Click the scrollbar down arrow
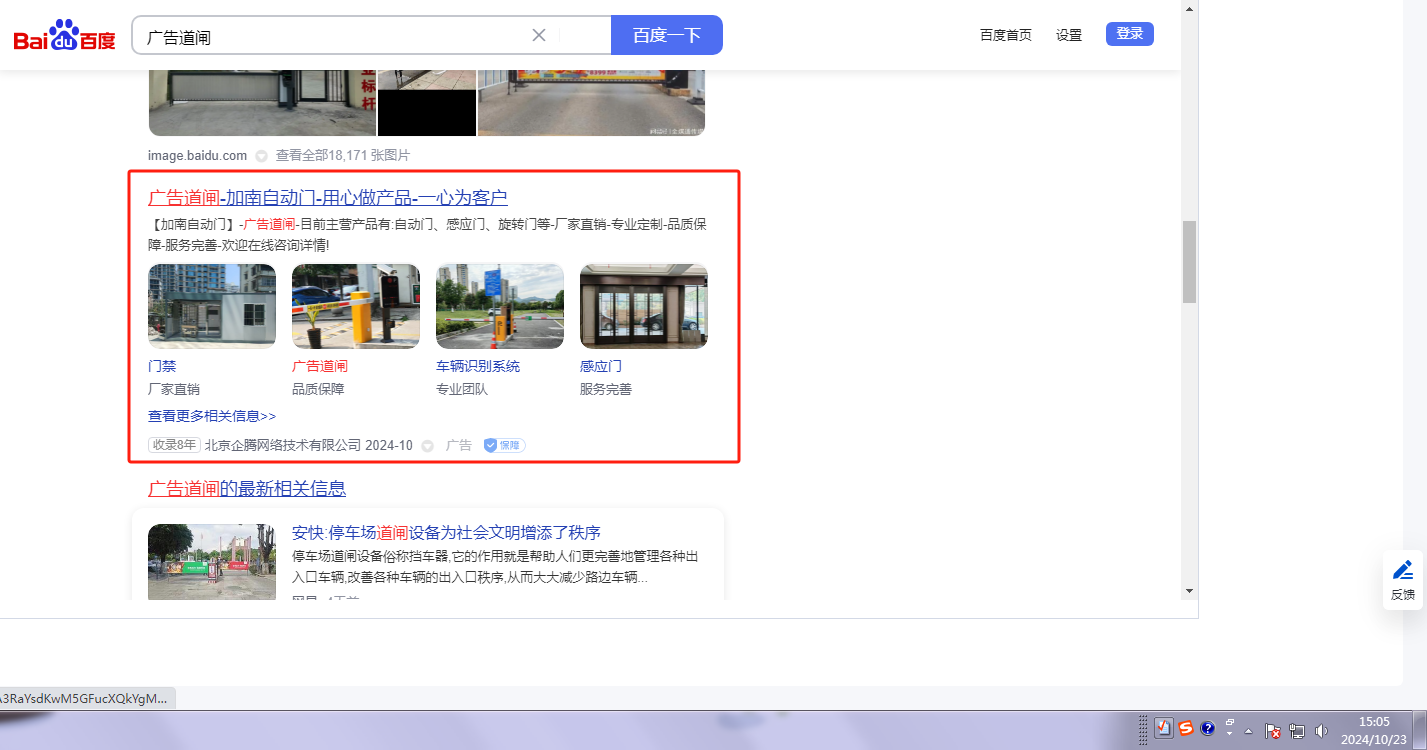 click(x=1190, y=591)
